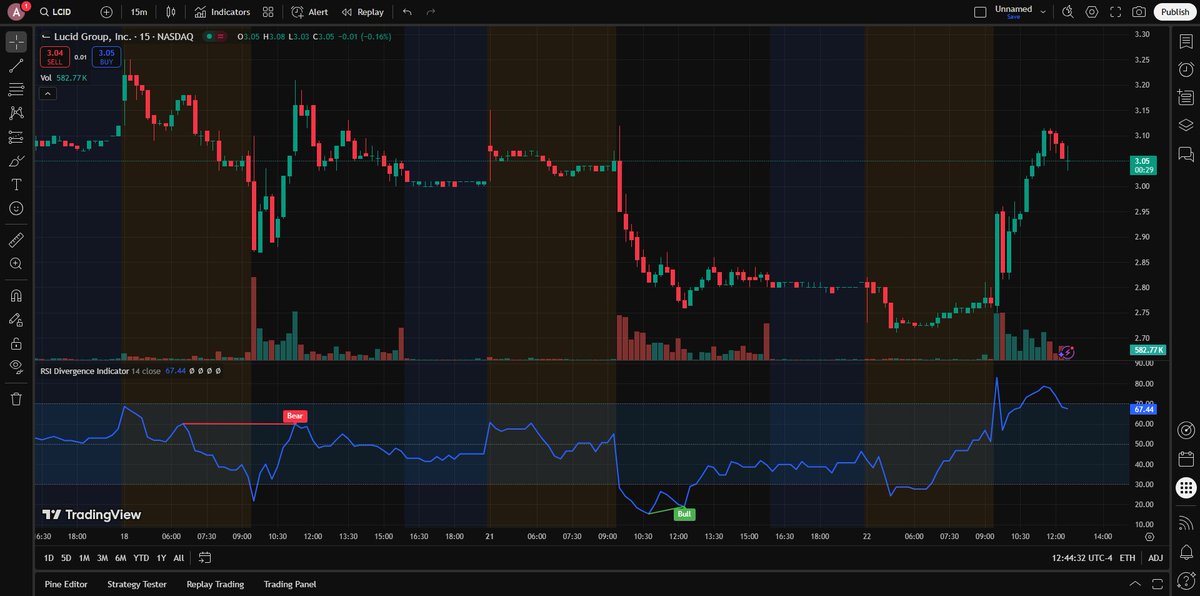This screenshot has width=1200, height=596.
Task: Open Quick Search icon
Action: pyautogui.click(x=1068, y=12)
